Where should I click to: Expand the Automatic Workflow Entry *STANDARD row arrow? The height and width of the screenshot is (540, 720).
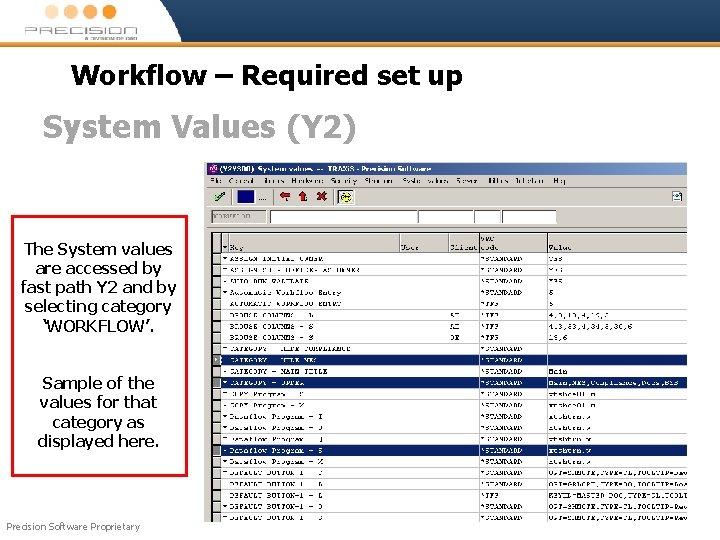225,292
